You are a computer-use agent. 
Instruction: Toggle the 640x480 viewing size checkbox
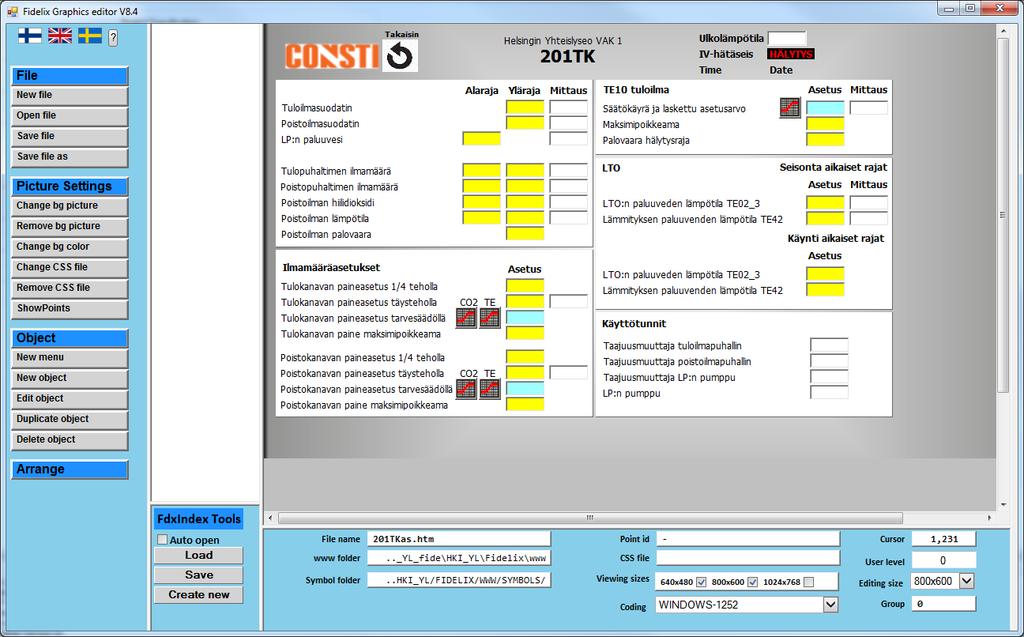coord(701,581)
